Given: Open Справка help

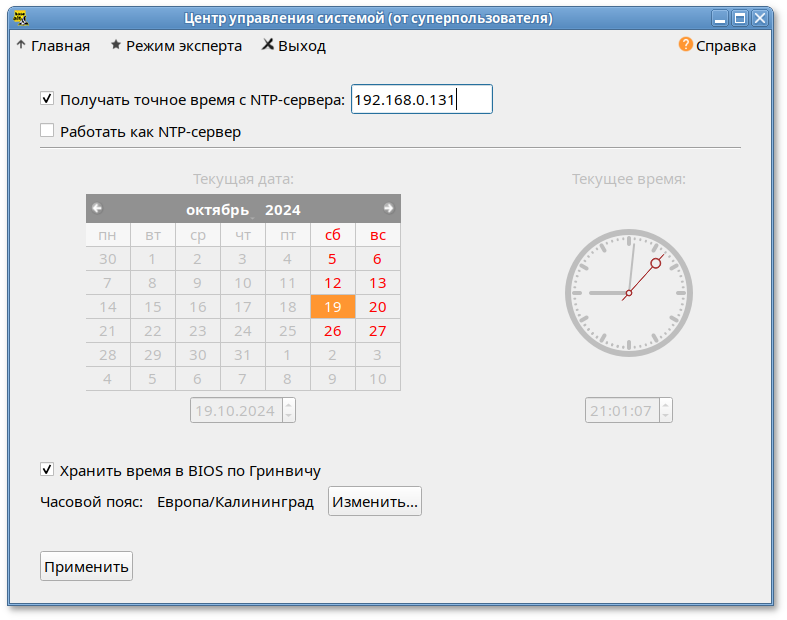Looking at the screenshot, I should click(717, 46).
